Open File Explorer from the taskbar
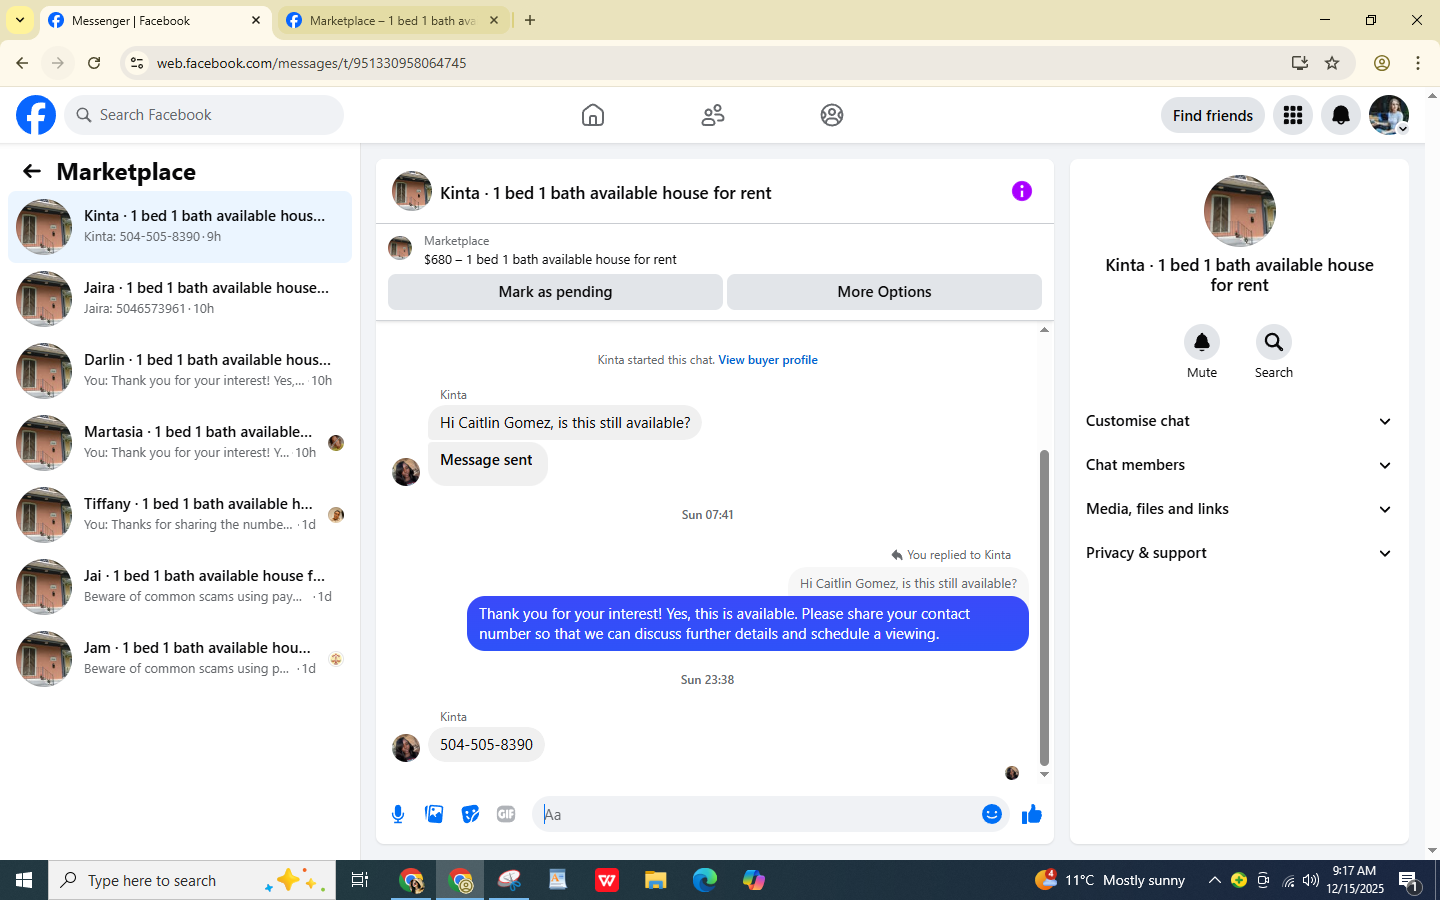Image resolution: width=1440 pixels, height=900 pixels. [x=655, y=880]
